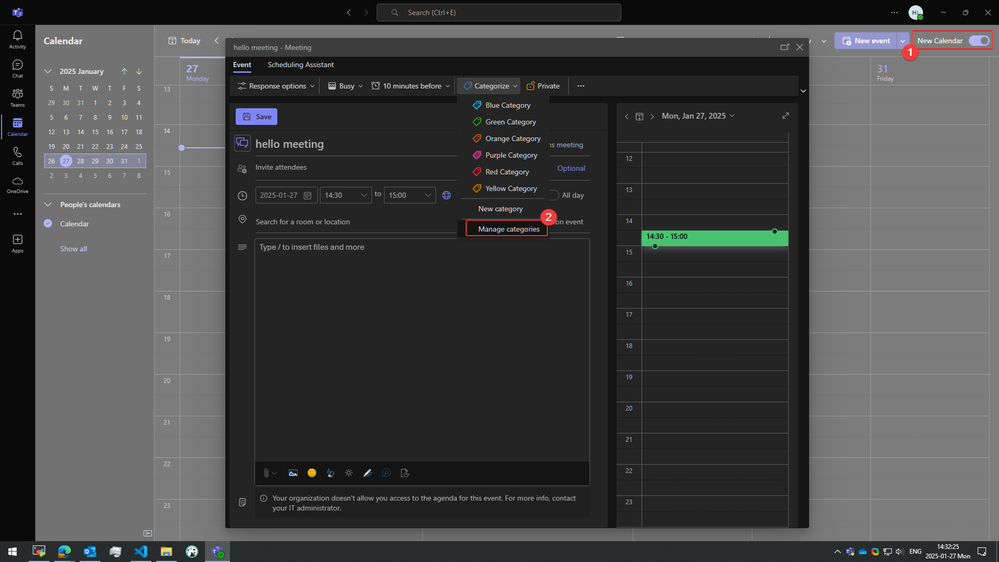Click the Today button
Viewport: 999px width, 562px height.
(183, 41)
